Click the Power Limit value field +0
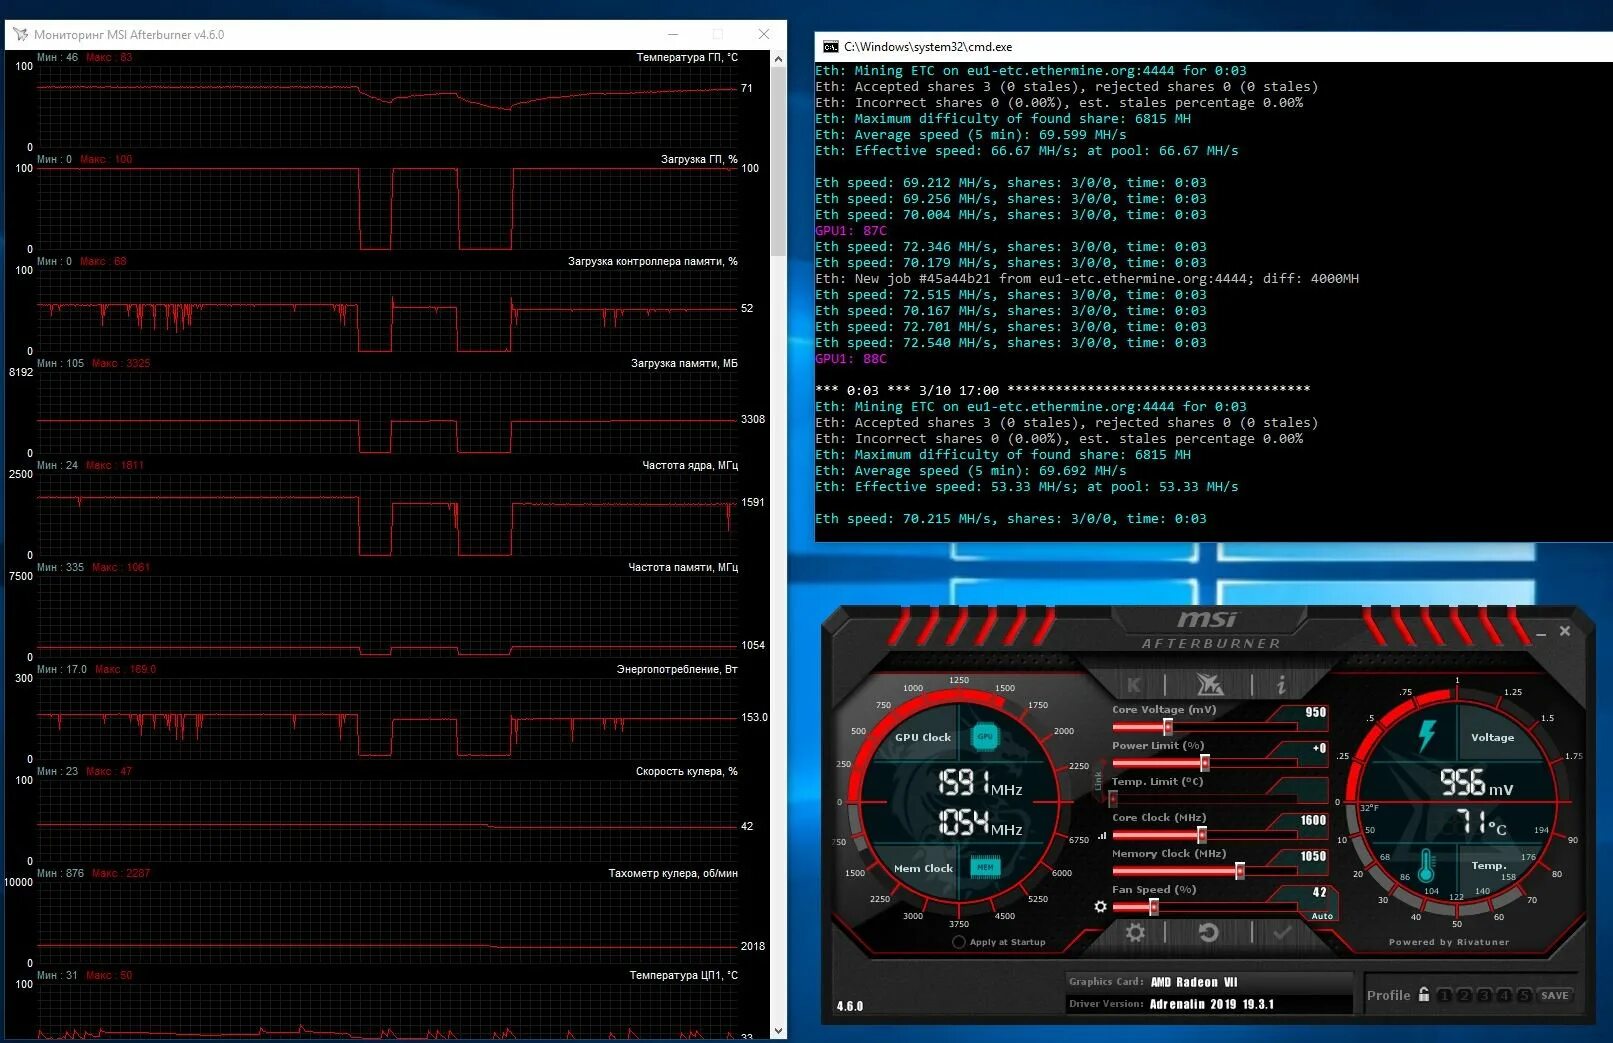Image resolution: width=1613 pixels, height=1043 pixels. point(1319,748)
